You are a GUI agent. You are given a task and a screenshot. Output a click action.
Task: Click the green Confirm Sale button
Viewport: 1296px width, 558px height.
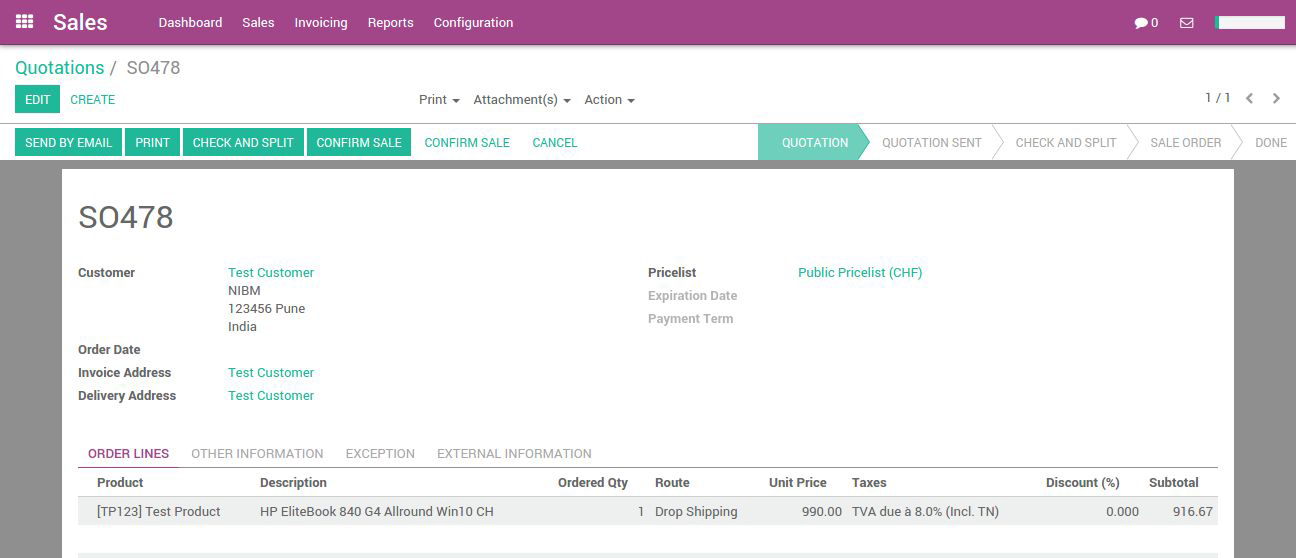[x=359, y=142]
